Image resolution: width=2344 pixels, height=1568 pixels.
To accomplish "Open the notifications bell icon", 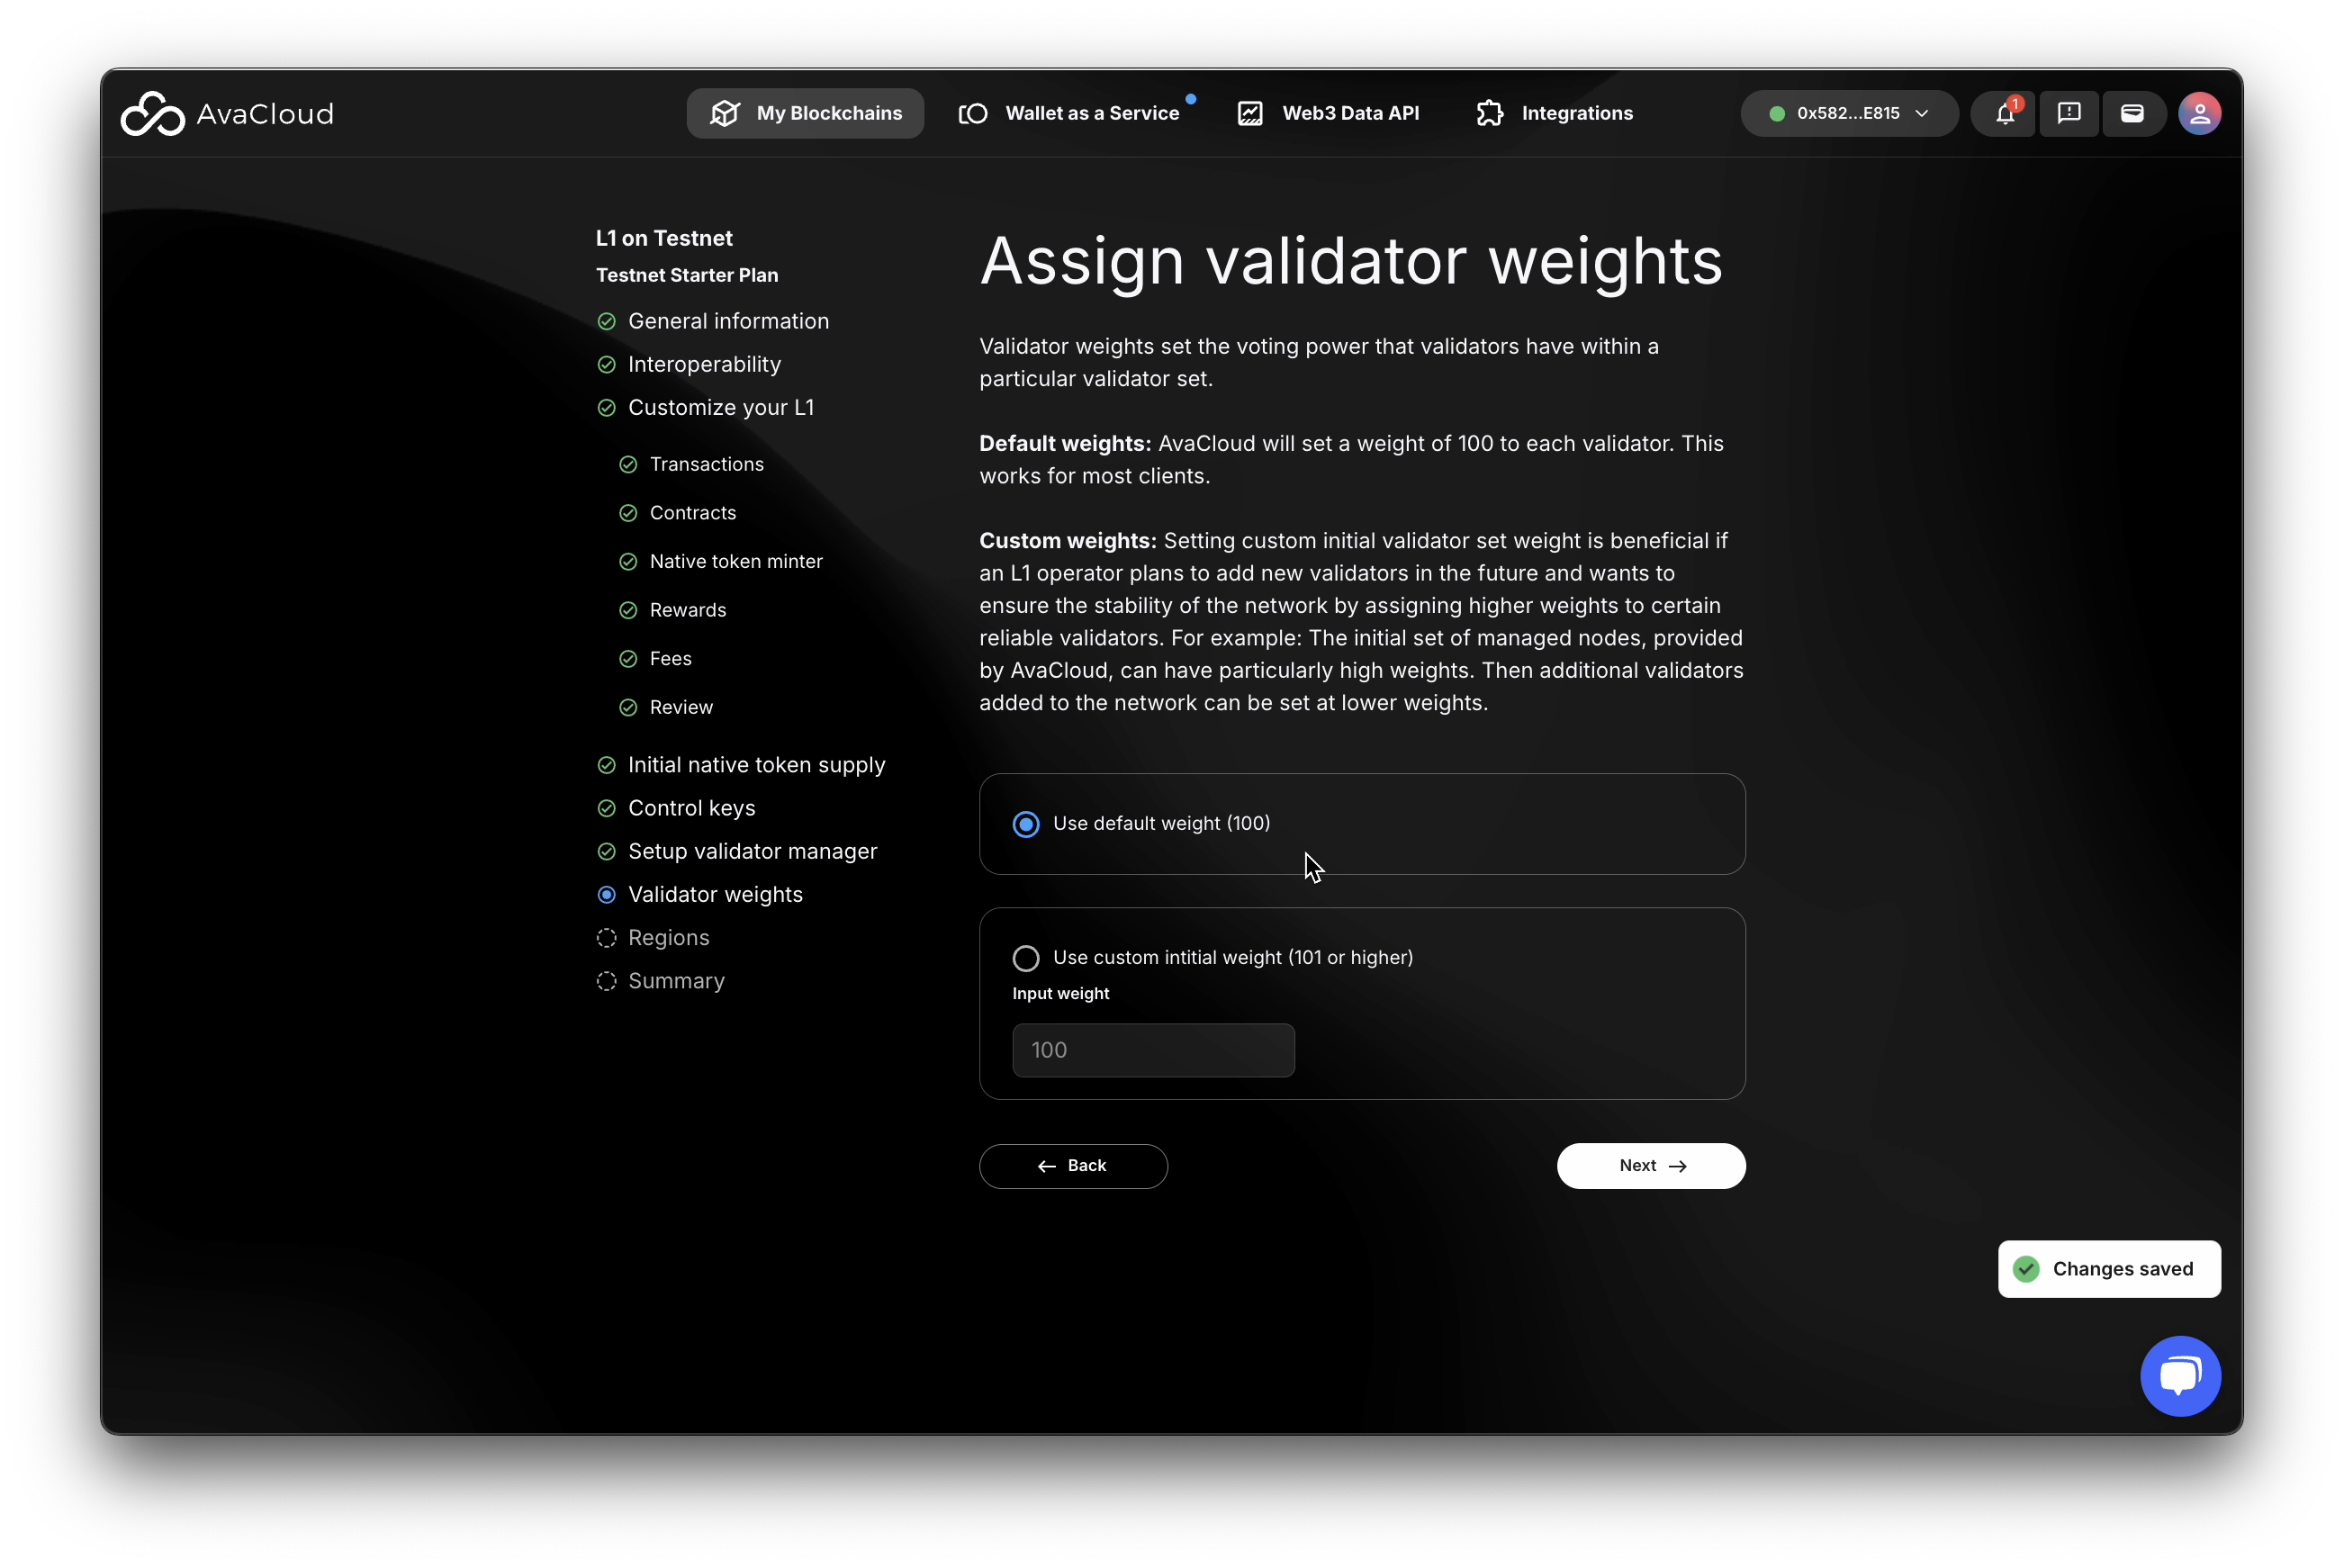I will coord(2004,114).
